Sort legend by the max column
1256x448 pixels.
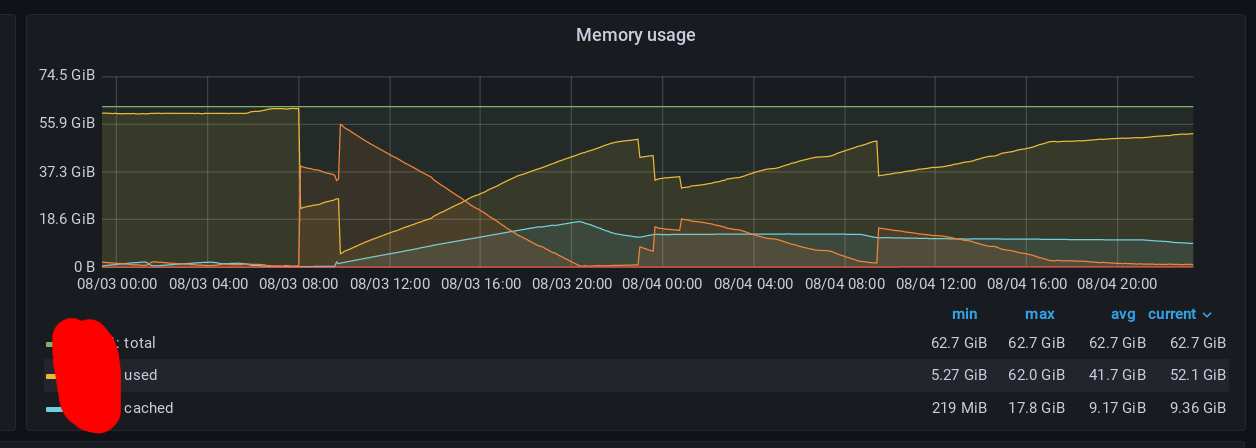(1040, 314)
